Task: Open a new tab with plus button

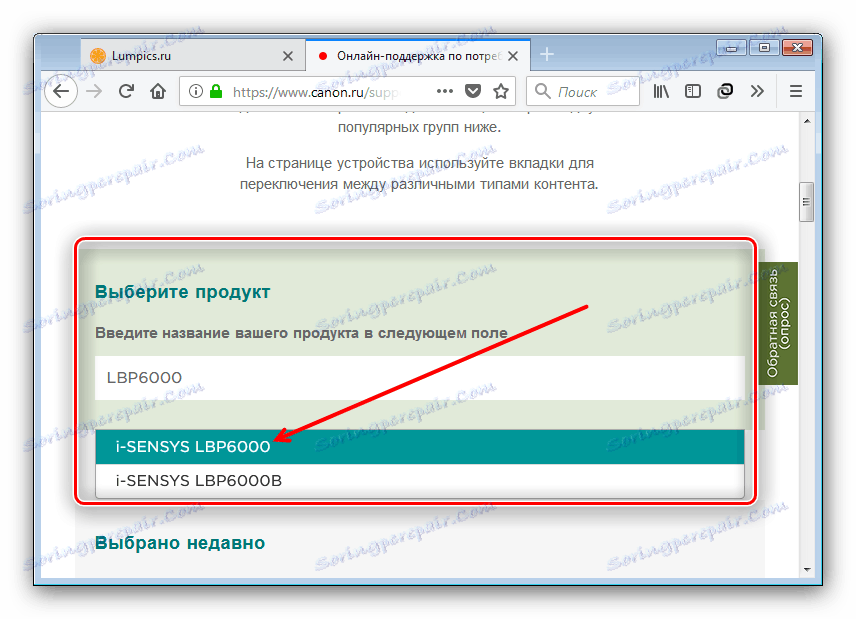Action: point(546,55)
